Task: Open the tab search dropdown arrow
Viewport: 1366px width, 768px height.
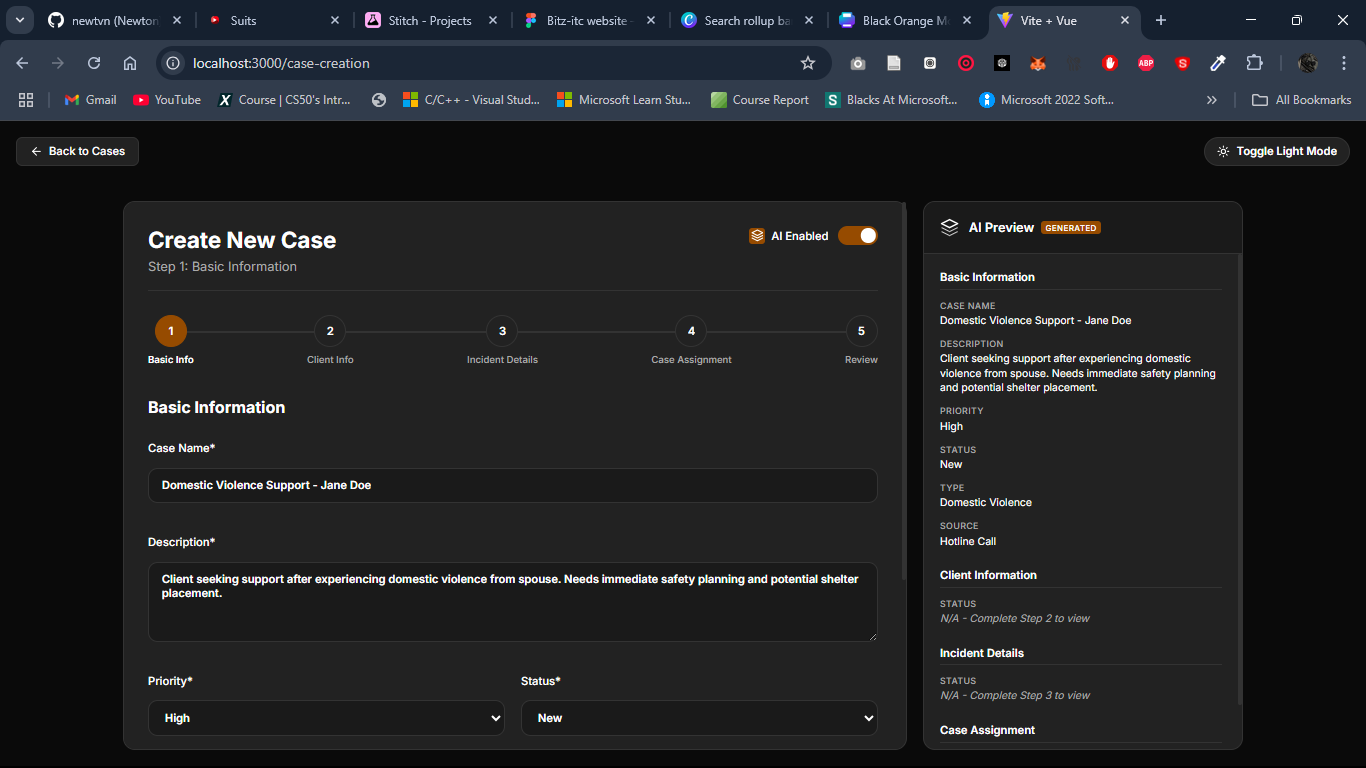Action: [19, 20]
